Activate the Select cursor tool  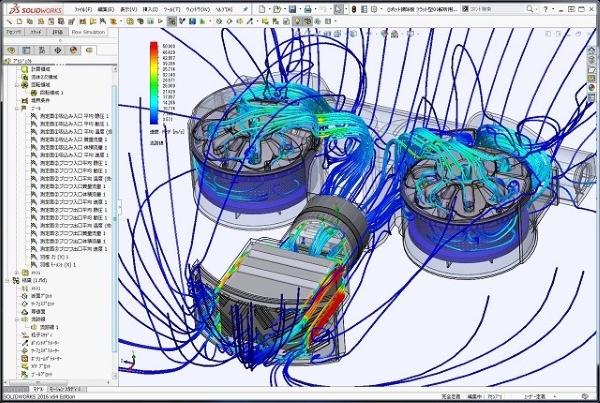click(x=340, y=8)
